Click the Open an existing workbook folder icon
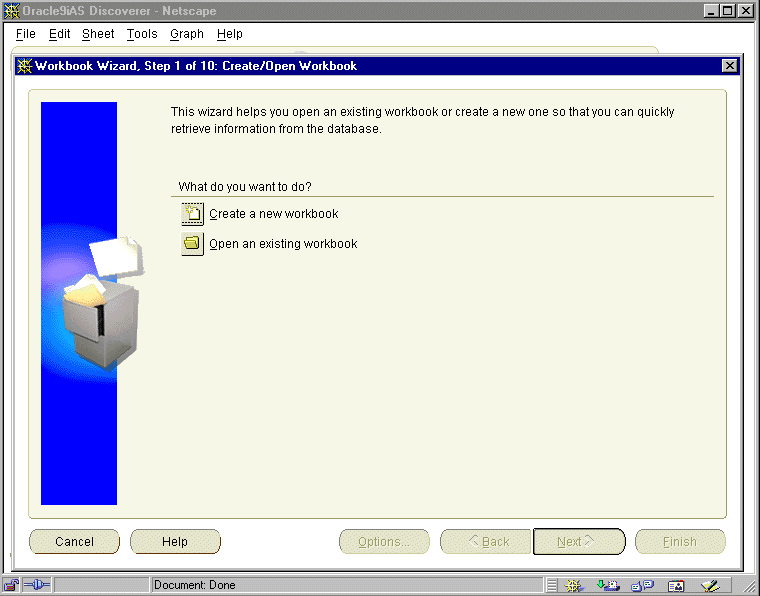This screenshot has width=760, height=596. pos(192,244)
